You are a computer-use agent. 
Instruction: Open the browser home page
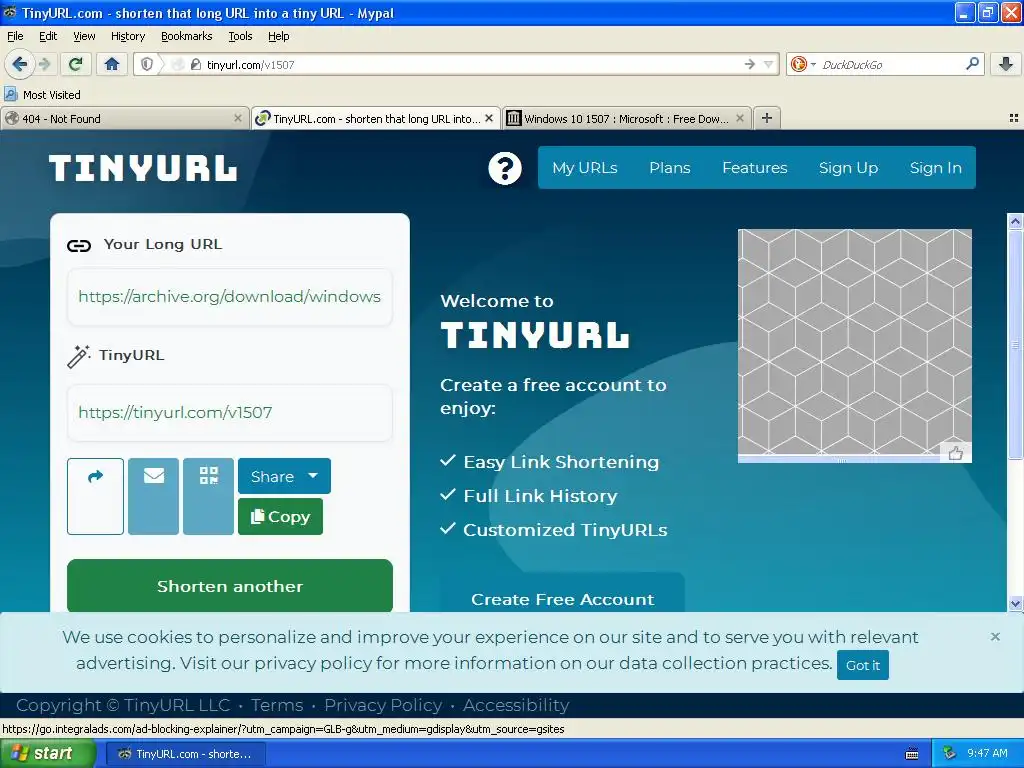point(112,64)
